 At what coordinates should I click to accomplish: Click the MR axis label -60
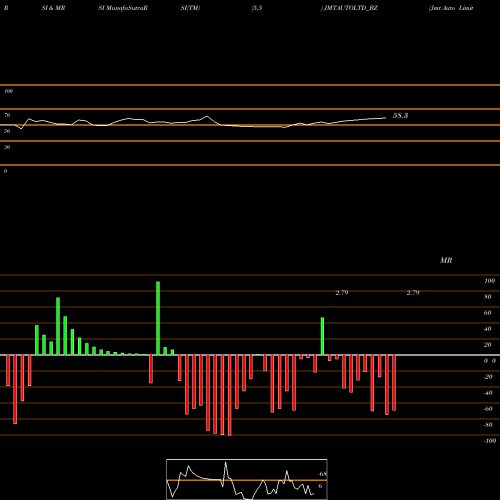488,409
